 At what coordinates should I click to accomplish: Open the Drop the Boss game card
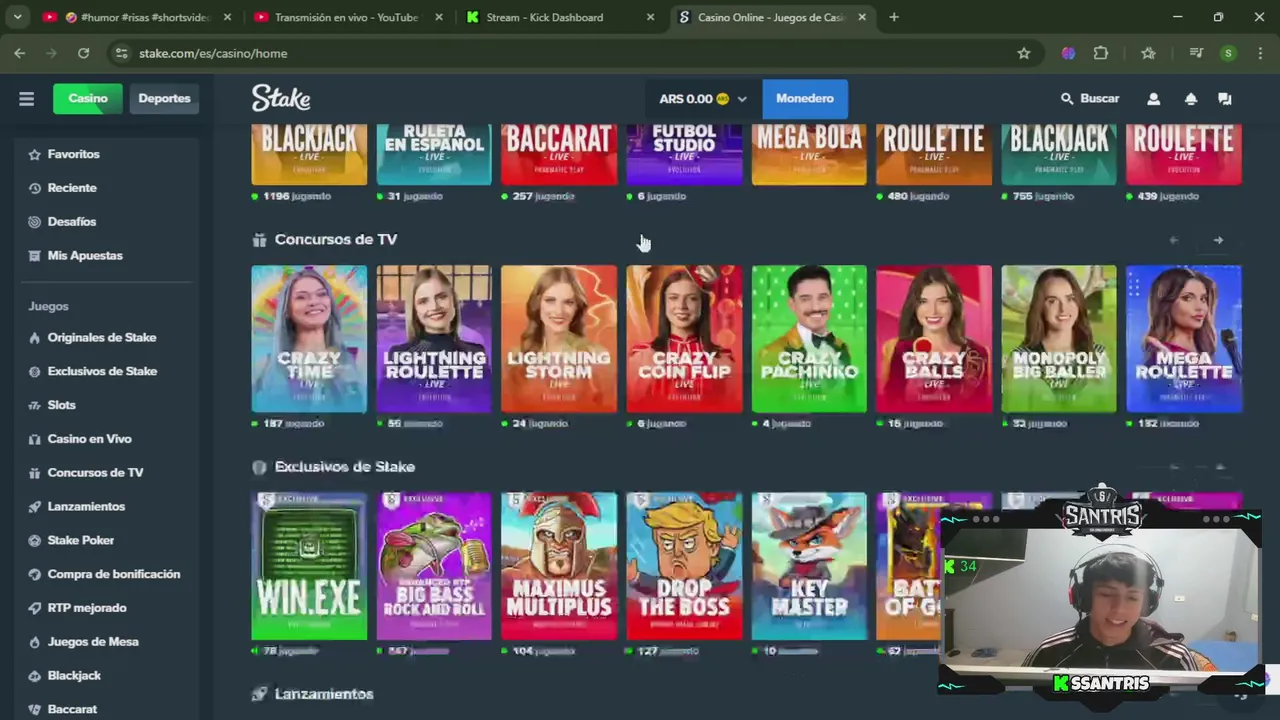pos(684,566)
